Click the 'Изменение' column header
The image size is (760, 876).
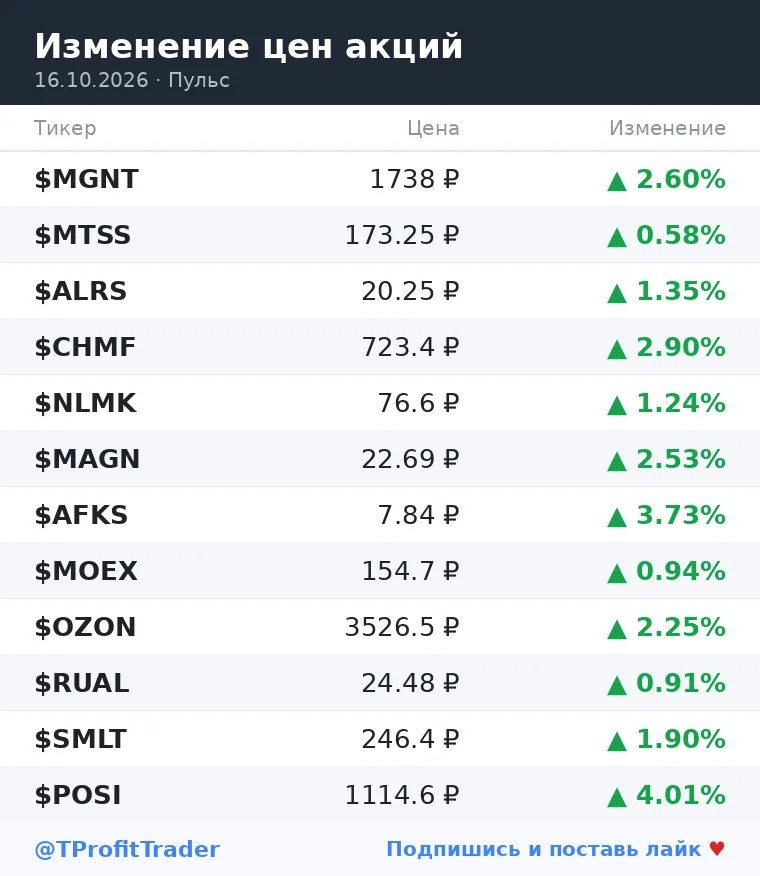[x=668, y=128]
